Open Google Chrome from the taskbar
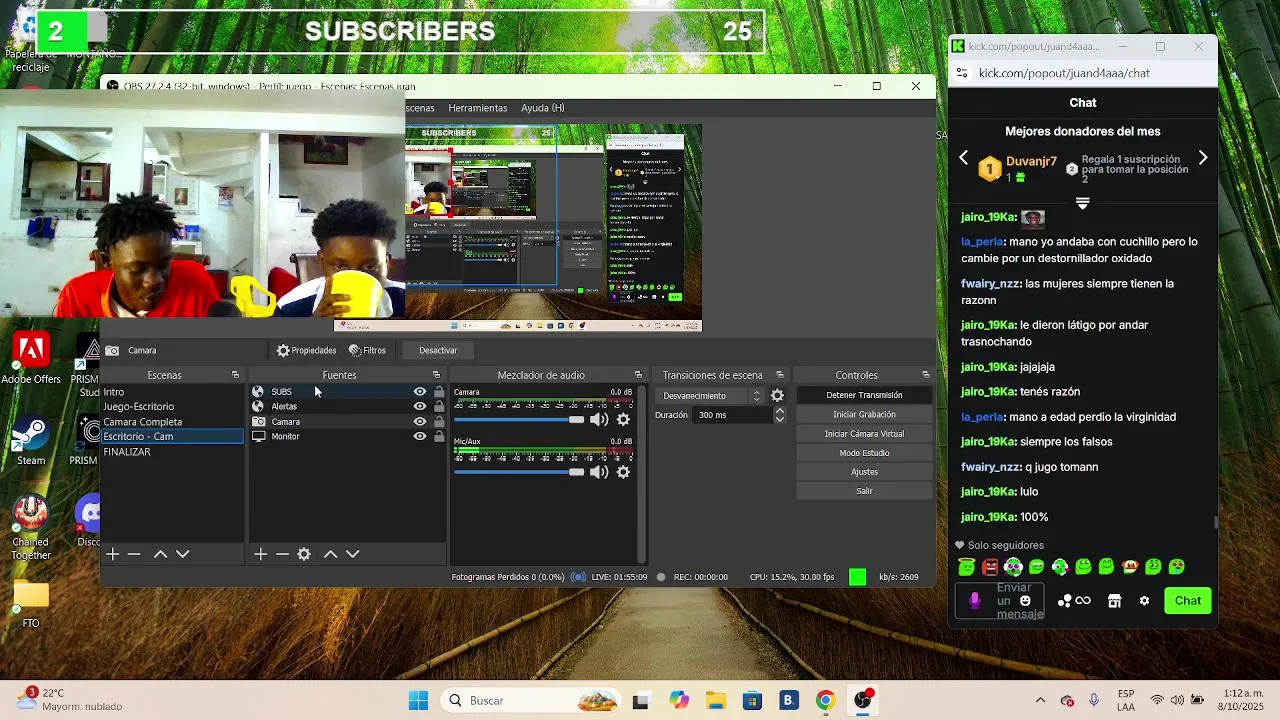 click(x=825, y=700)
